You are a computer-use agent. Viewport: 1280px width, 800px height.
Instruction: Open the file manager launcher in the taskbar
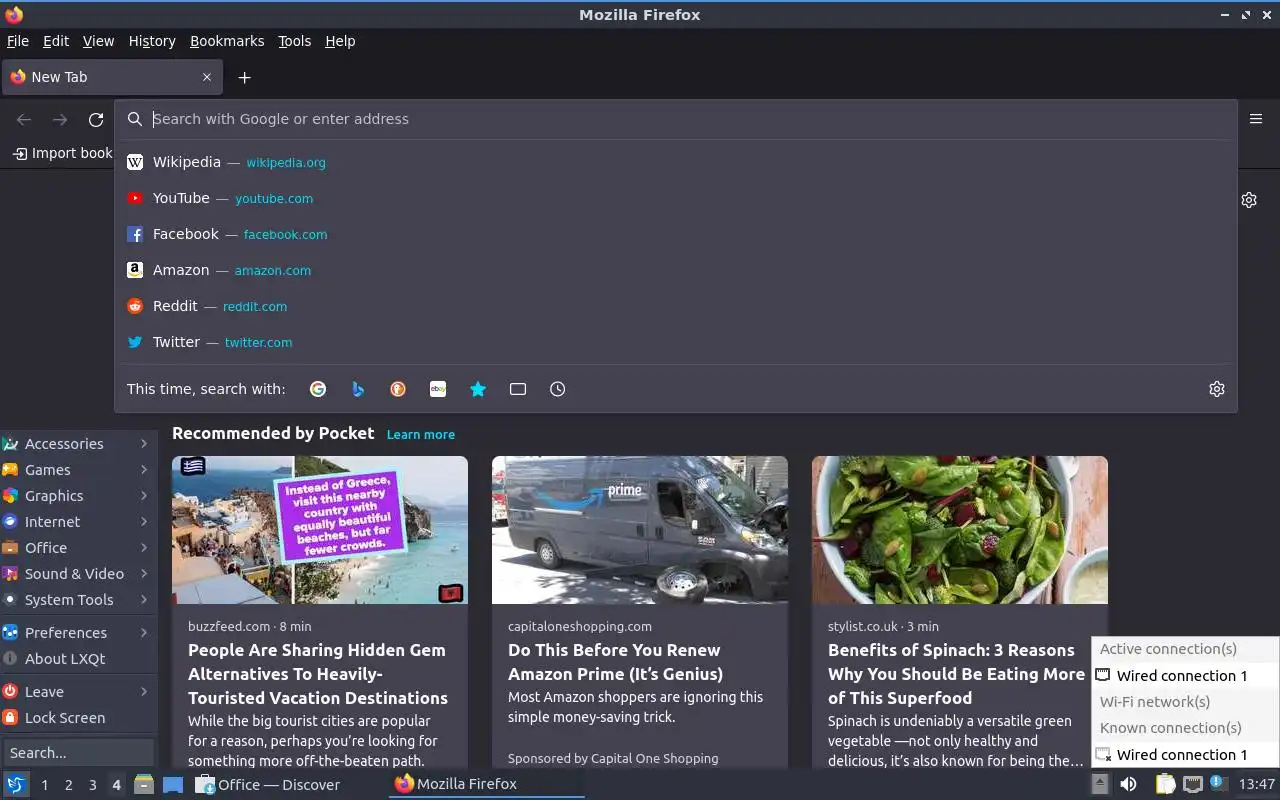[x=144, y=784]
